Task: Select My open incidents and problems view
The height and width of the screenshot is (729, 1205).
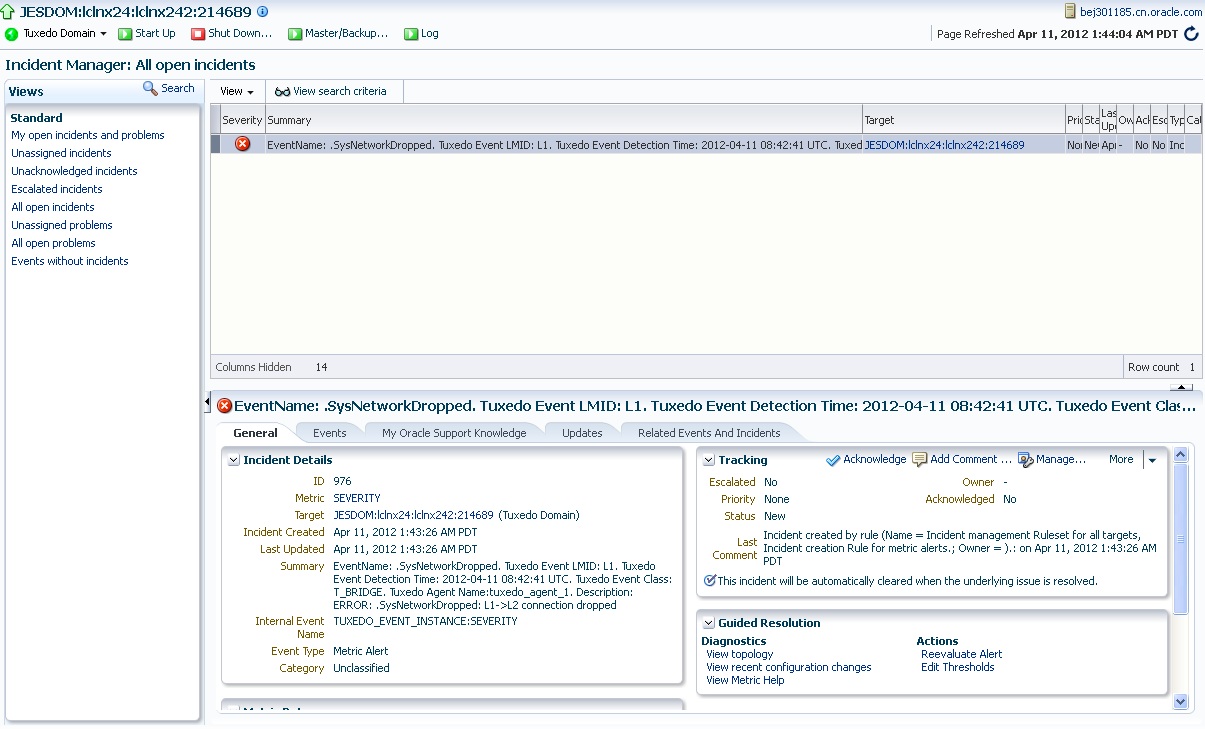Action: [x=88, y=135]
